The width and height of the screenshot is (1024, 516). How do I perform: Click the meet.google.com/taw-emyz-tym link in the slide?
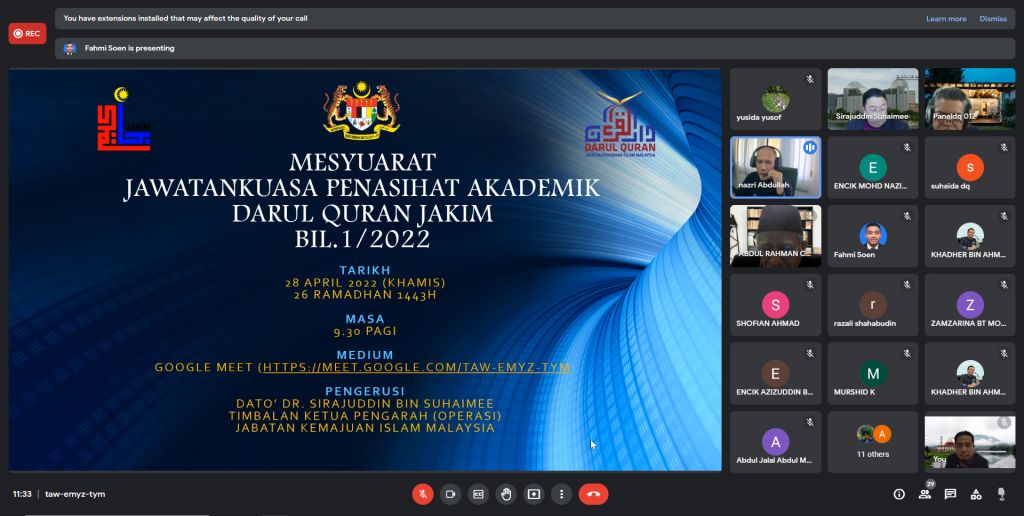point(417,368)
